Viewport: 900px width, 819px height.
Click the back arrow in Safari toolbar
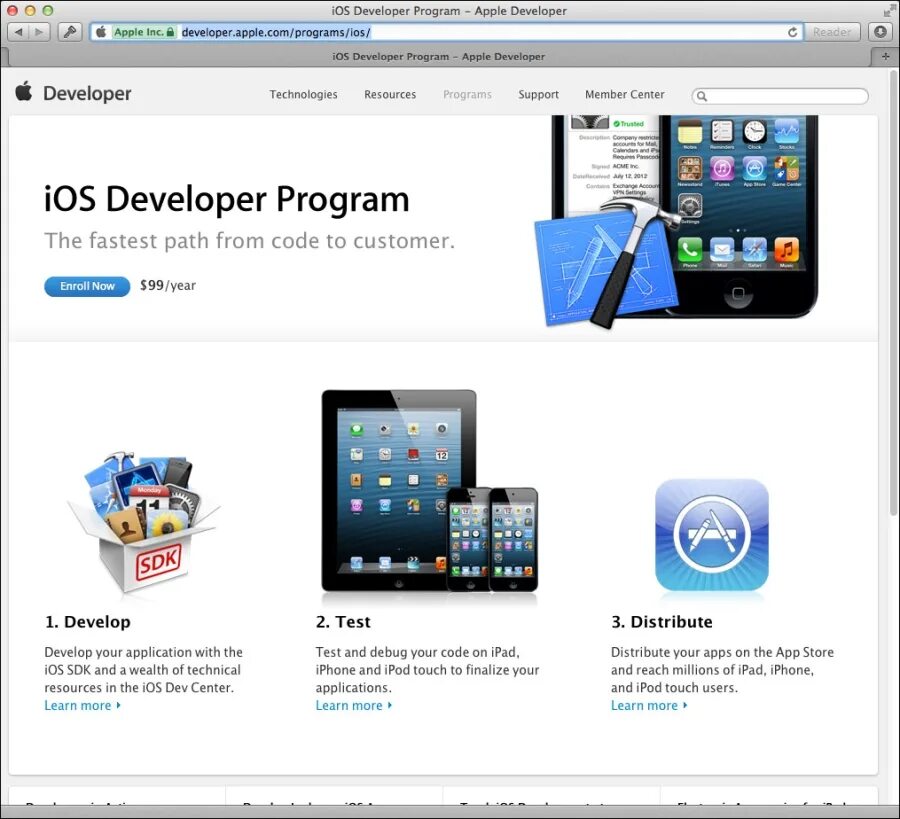(16, 31)
